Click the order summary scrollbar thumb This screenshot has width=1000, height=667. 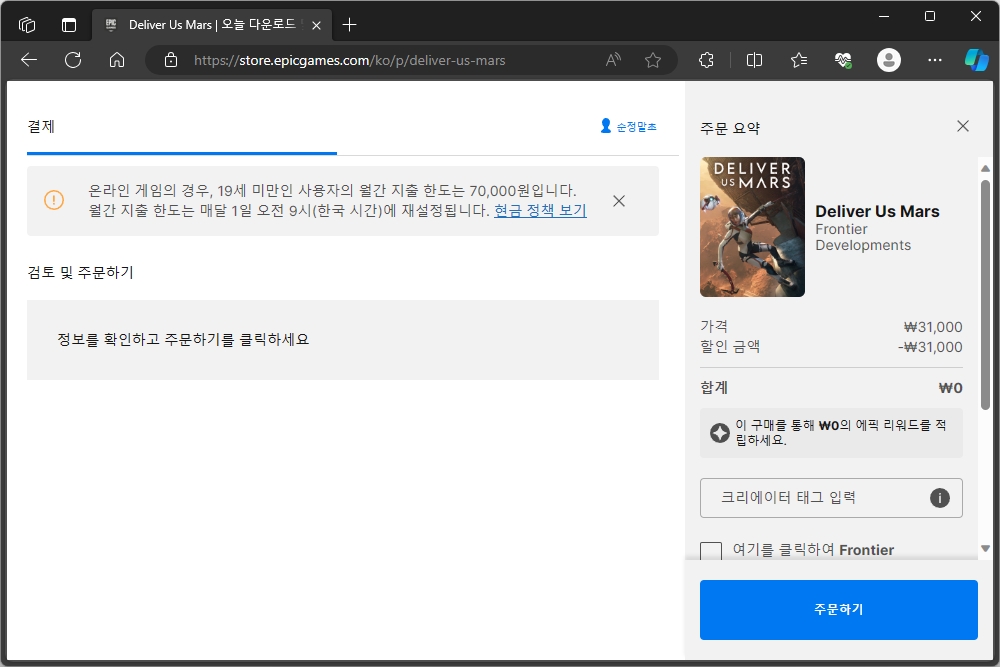point(985,295)
